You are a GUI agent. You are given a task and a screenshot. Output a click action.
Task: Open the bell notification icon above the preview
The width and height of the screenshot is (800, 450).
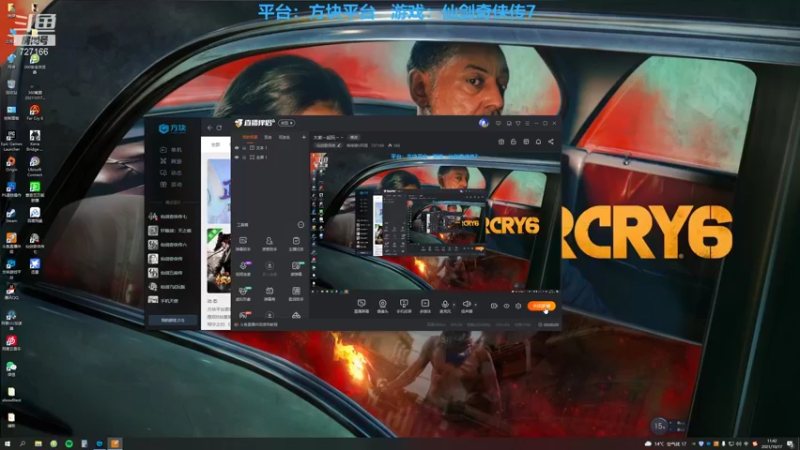[x=538, y=142]
